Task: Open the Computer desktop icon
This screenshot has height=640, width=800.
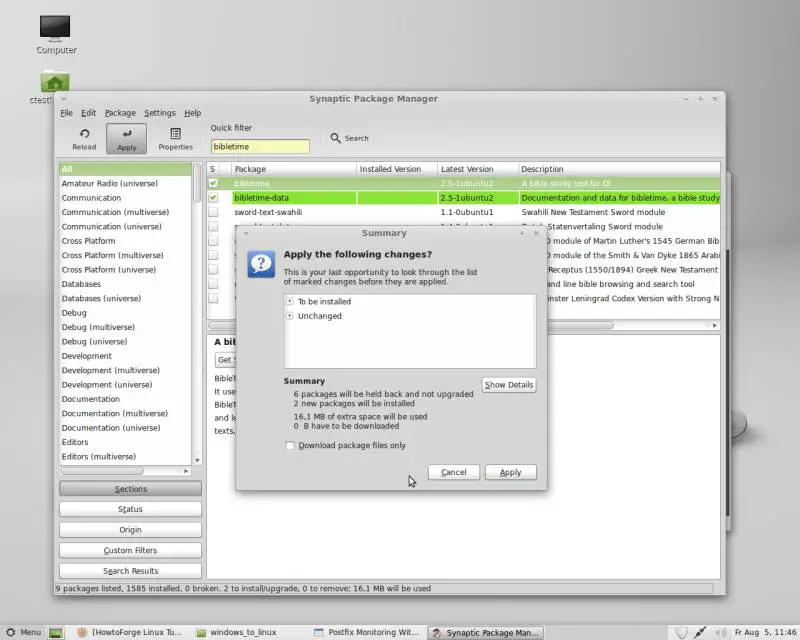Action: tap(55, 28)
